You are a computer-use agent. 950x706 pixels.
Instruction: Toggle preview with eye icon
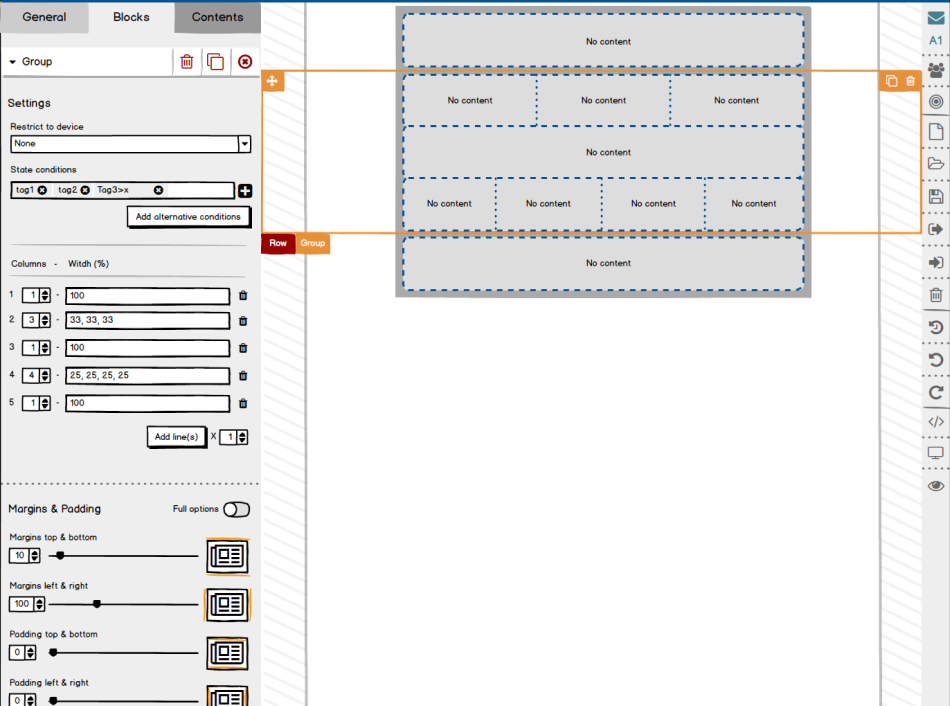(x=936, y=486)
